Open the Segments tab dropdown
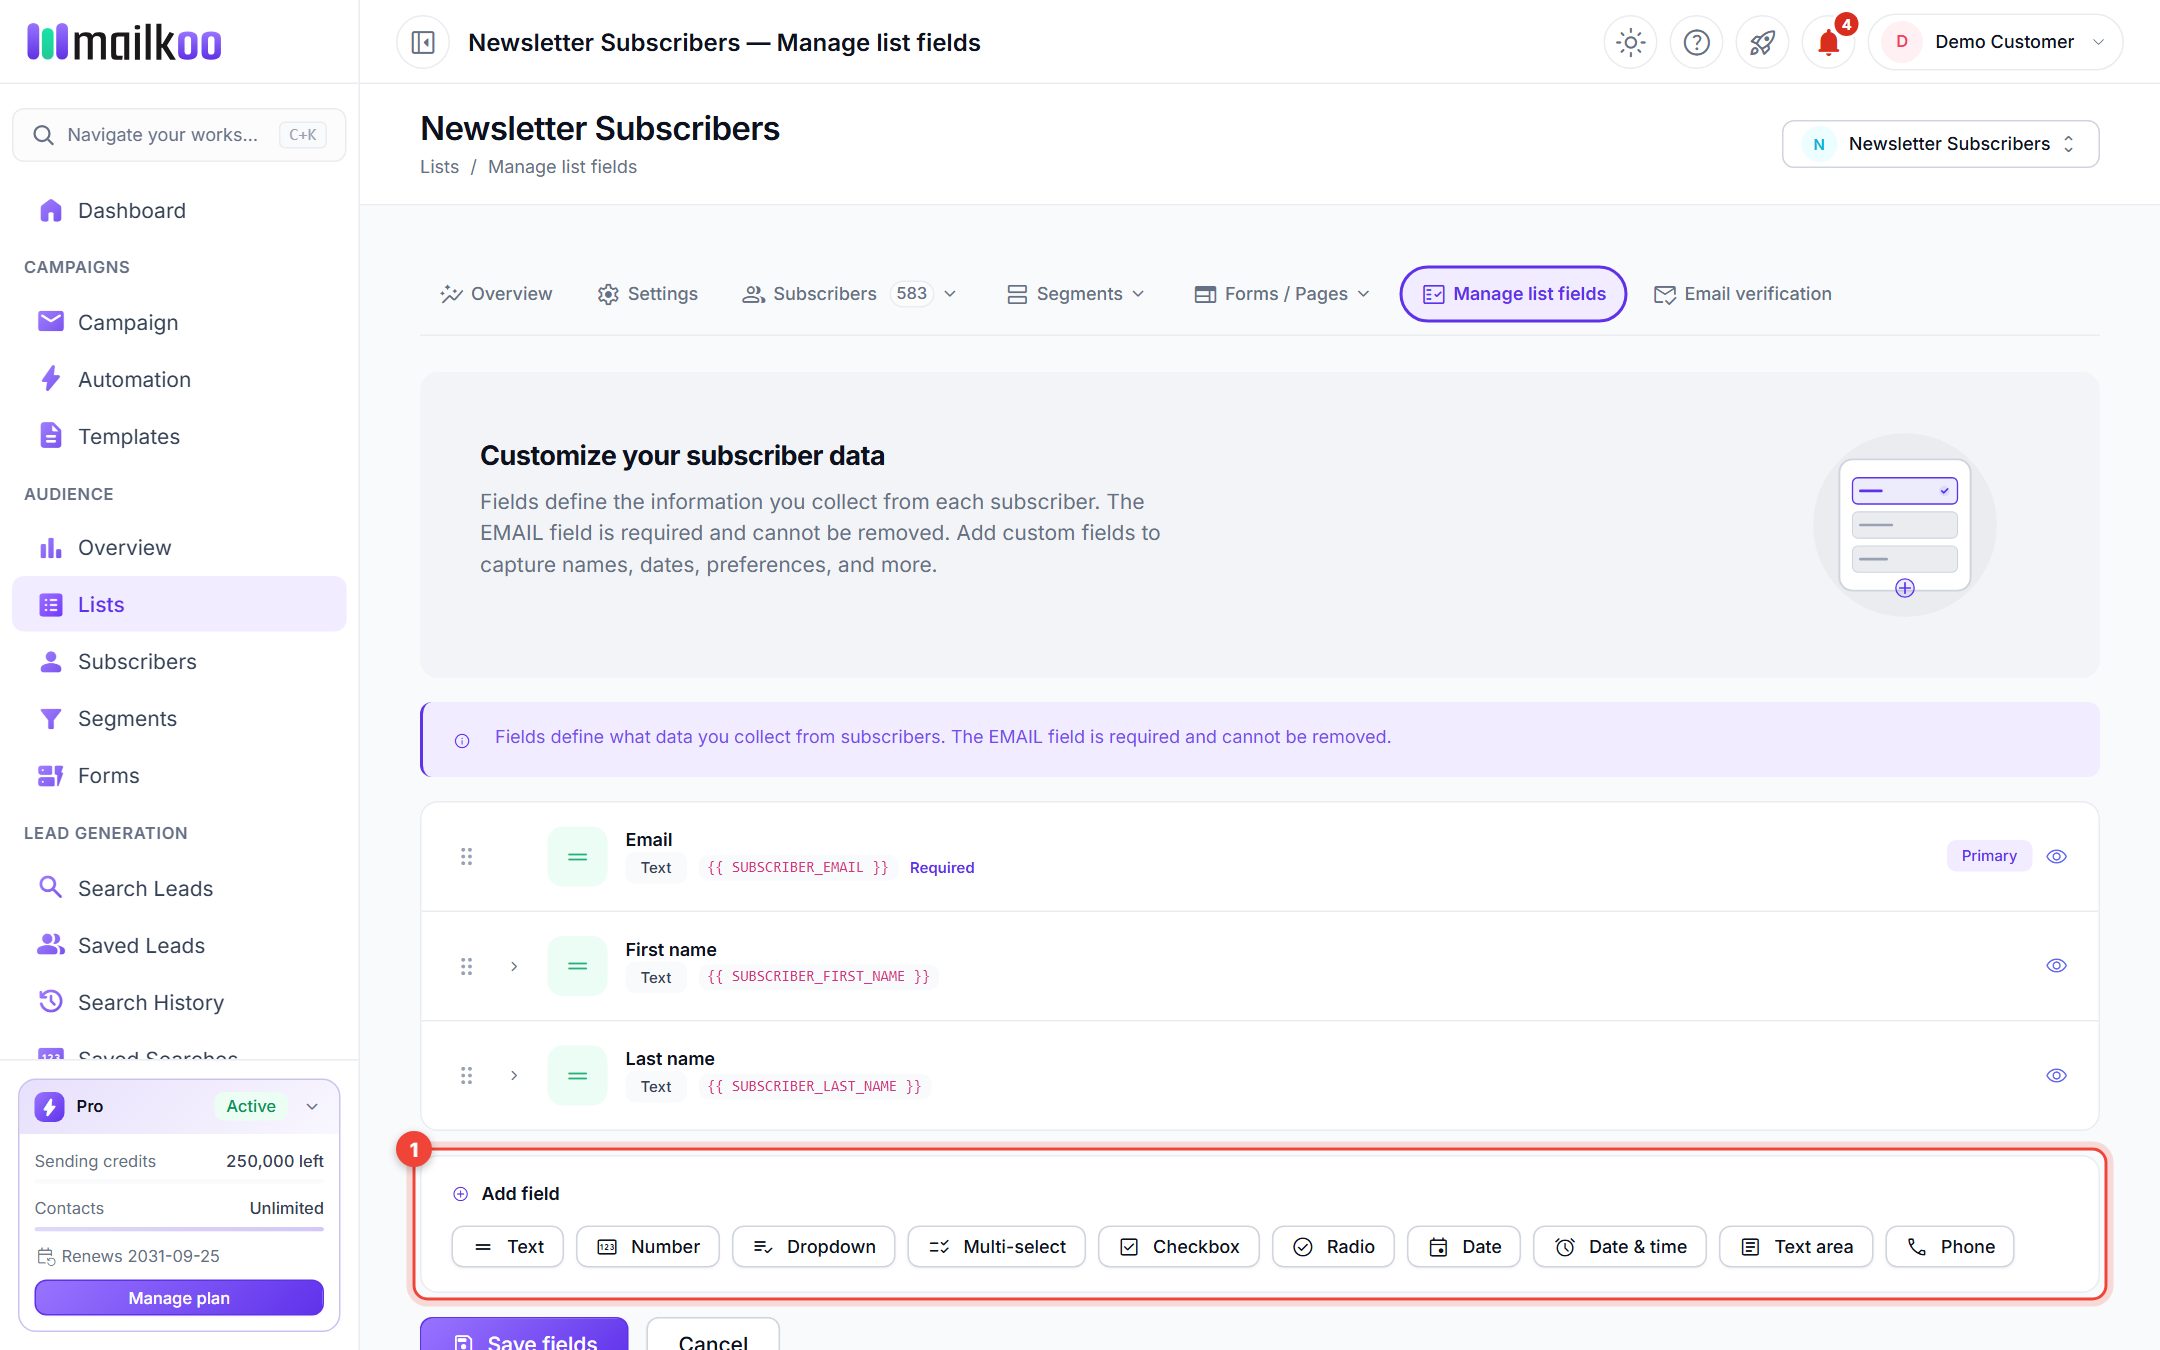The width and height of the screenshot is (2160, 1350). (x=1076, y=294)
